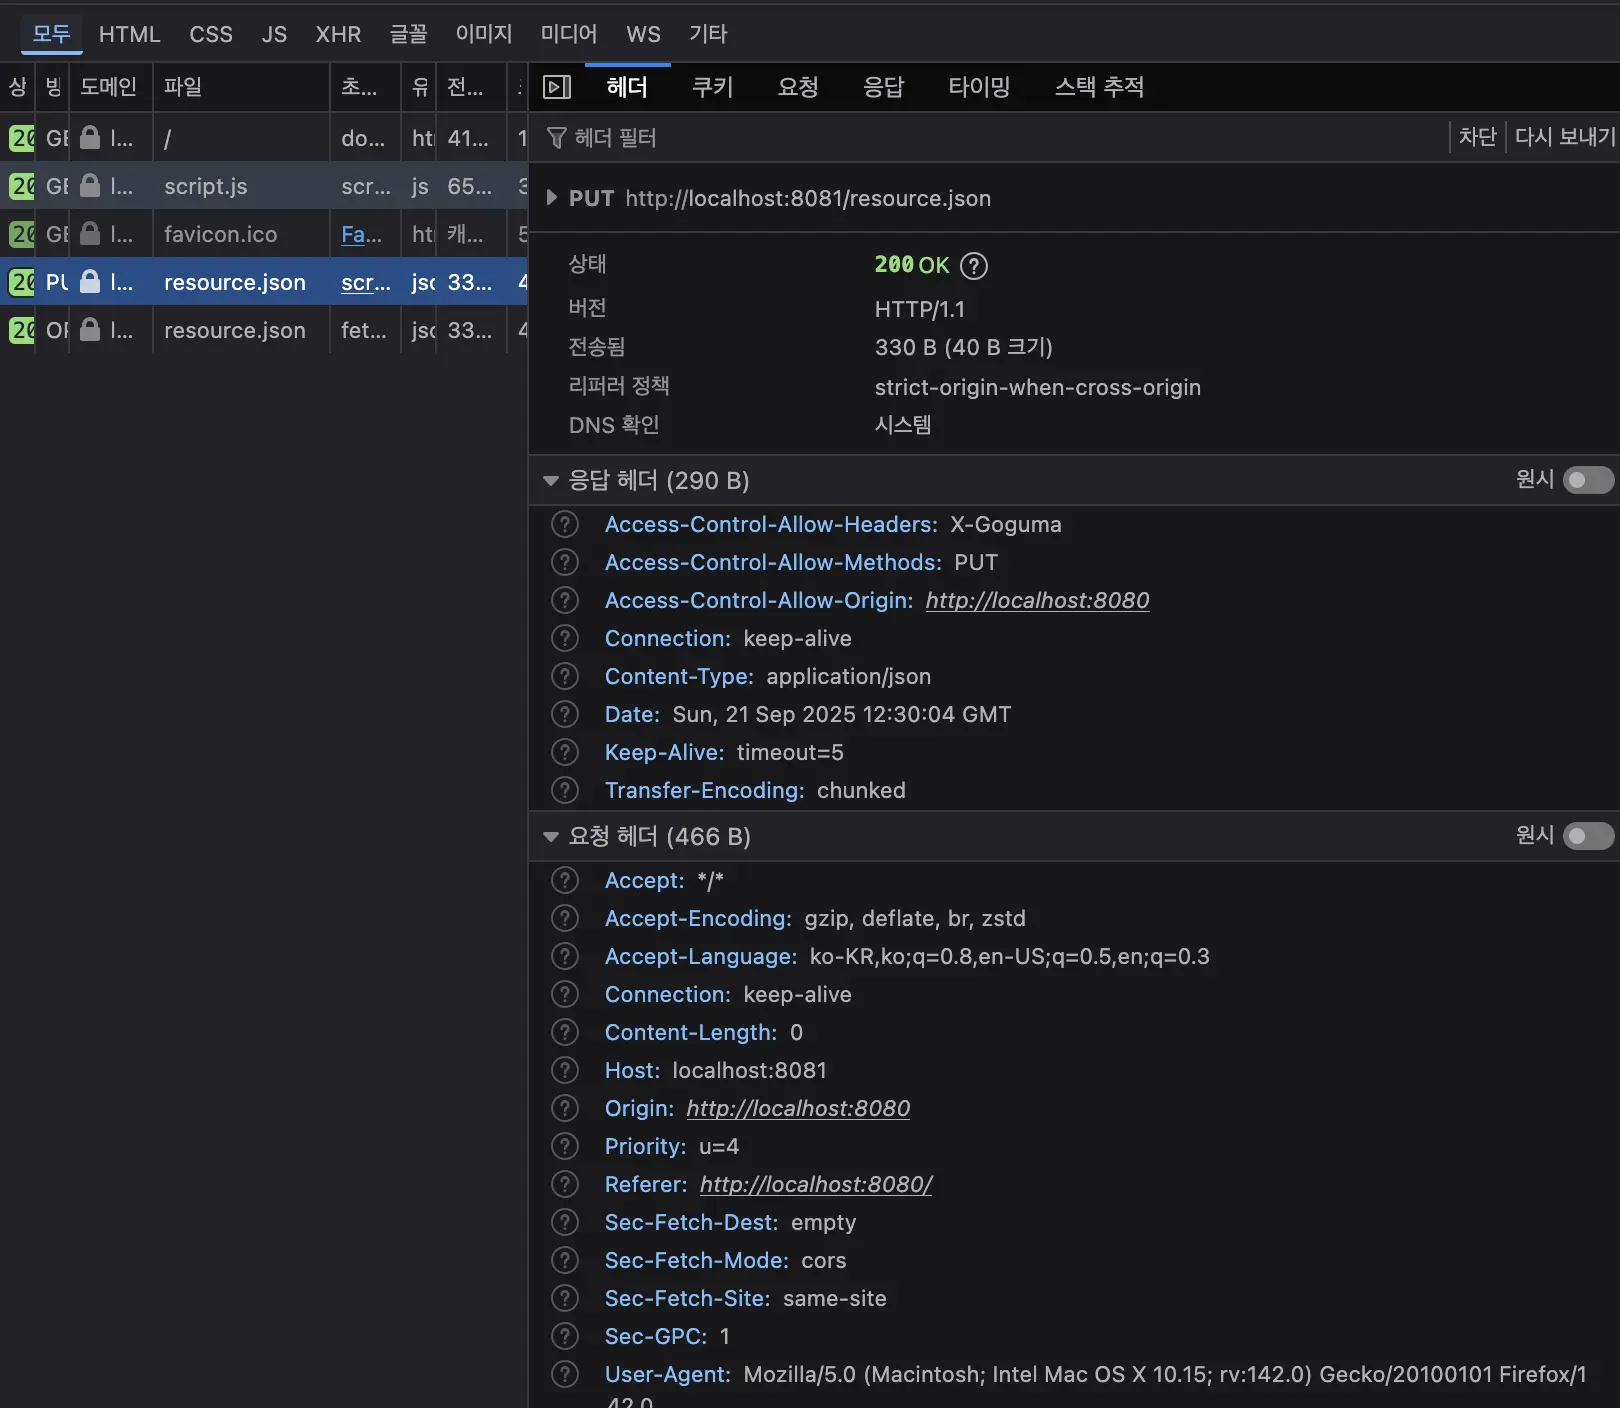The width and height of the screenshot is (1620, 1408).
Task: Collapse the 요청 헤더 section
Action: [x=551, y=837]
